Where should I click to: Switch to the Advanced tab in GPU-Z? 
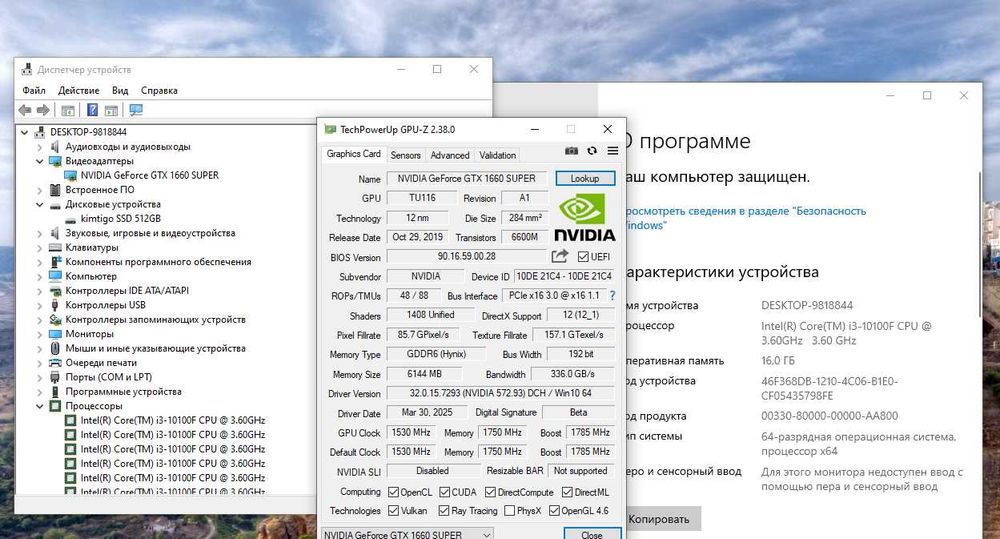[x=450, y=155]
